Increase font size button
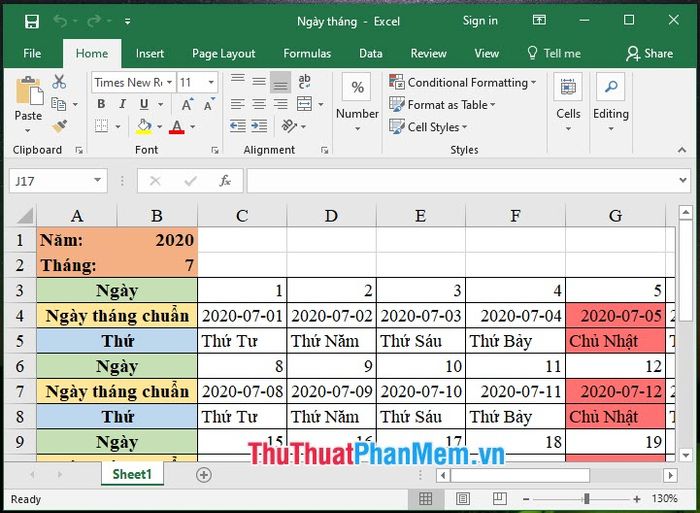The image size is (700, 513). [188, 104]
